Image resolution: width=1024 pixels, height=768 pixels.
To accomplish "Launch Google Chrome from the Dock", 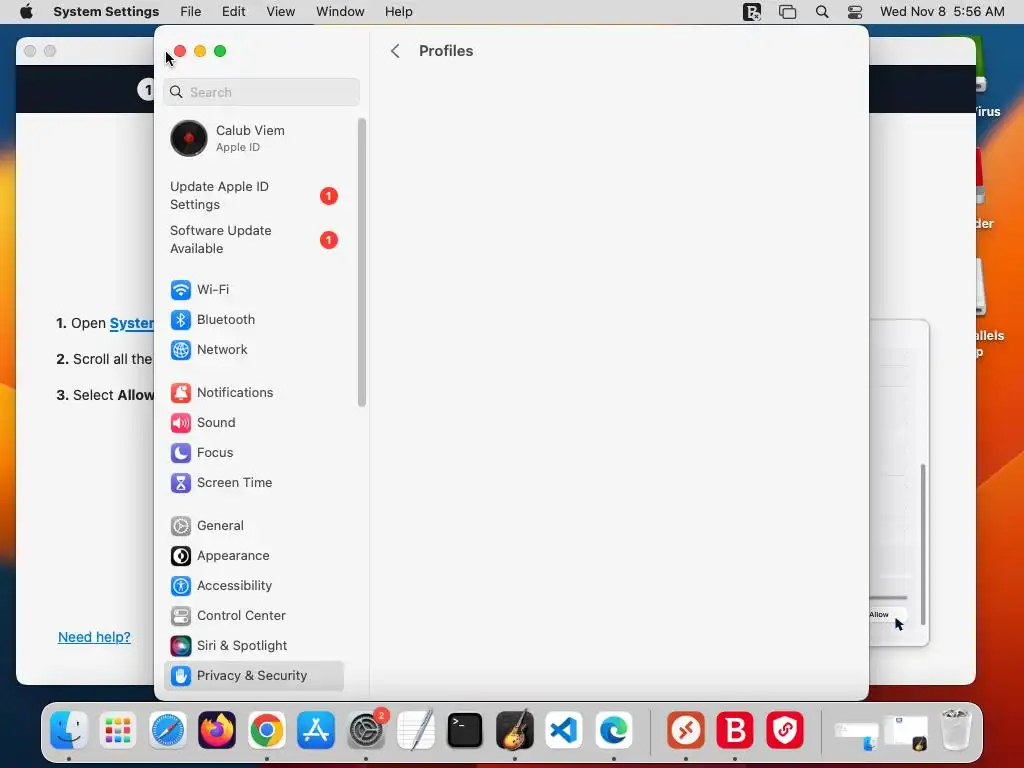I will [266, 730].
